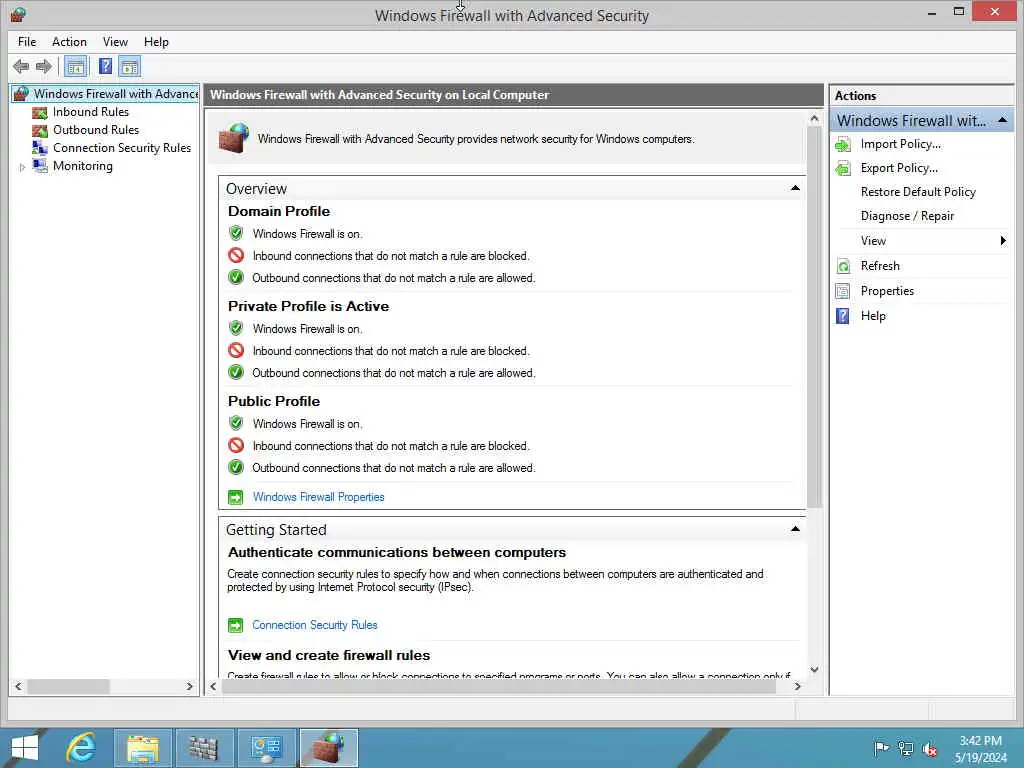1024x768 pixels.
Task: Click Help in the Actions pane
Action: (x=873, y=316)
